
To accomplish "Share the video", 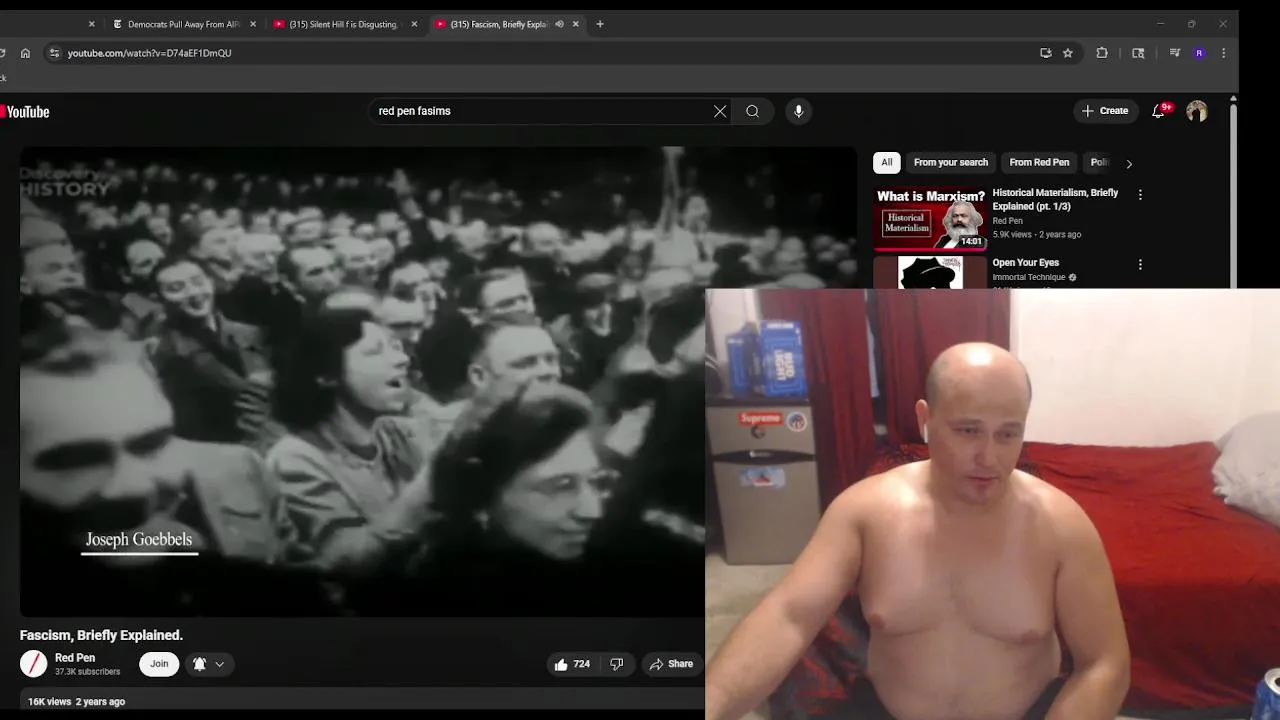I will (x=671, y=664).
